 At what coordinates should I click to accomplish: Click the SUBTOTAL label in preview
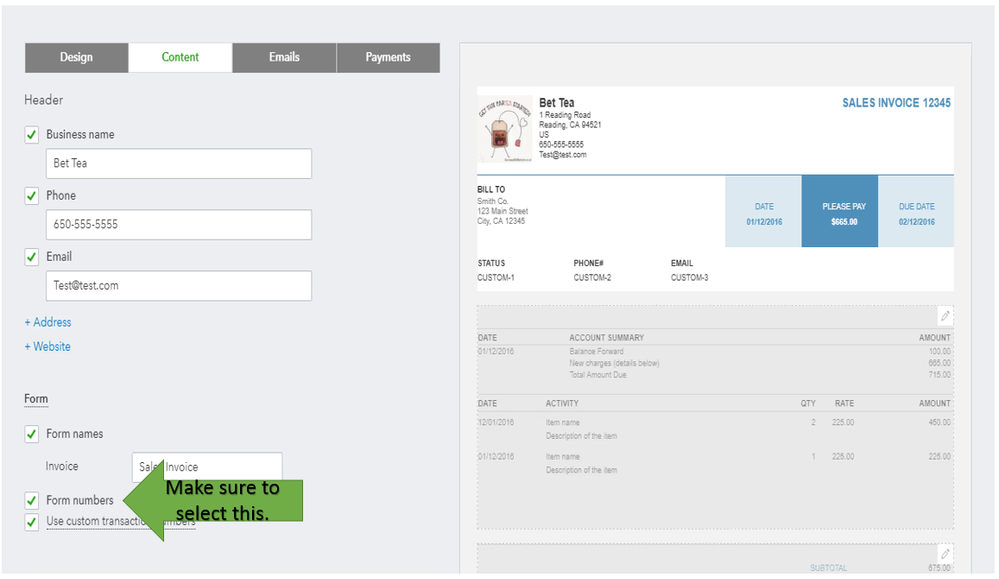point(828,568)
